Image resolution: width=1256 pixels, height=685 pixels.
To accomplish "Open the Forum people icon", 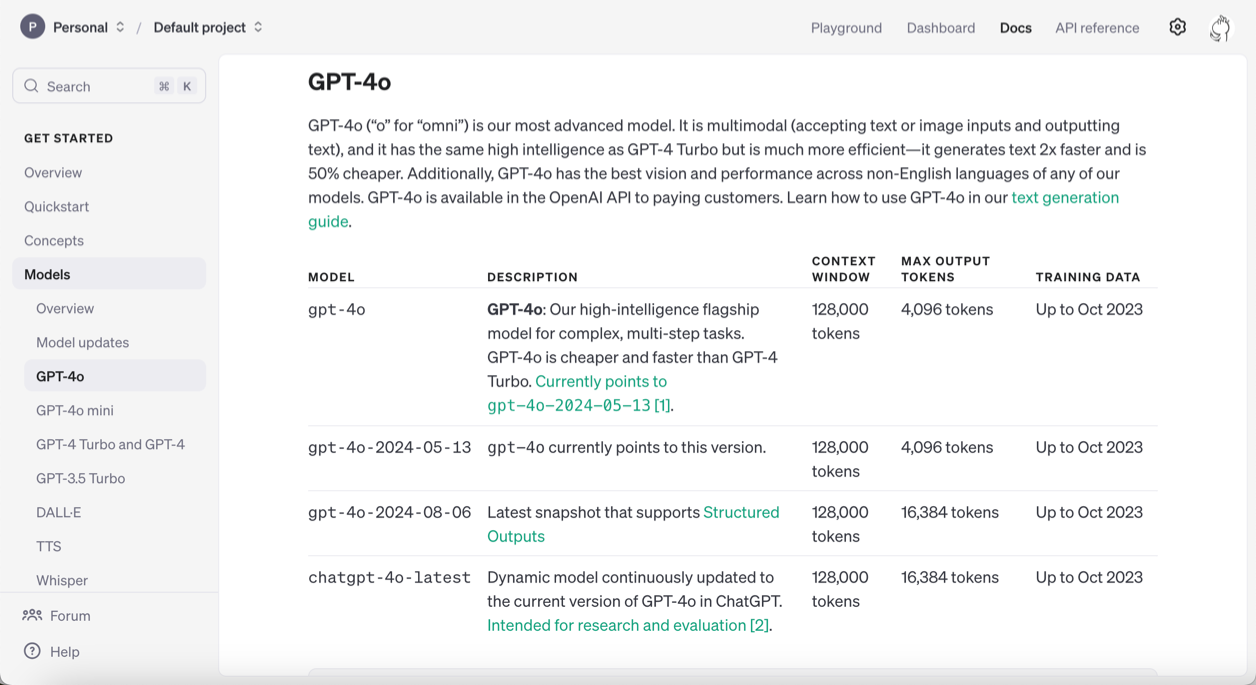I will 32,615.
